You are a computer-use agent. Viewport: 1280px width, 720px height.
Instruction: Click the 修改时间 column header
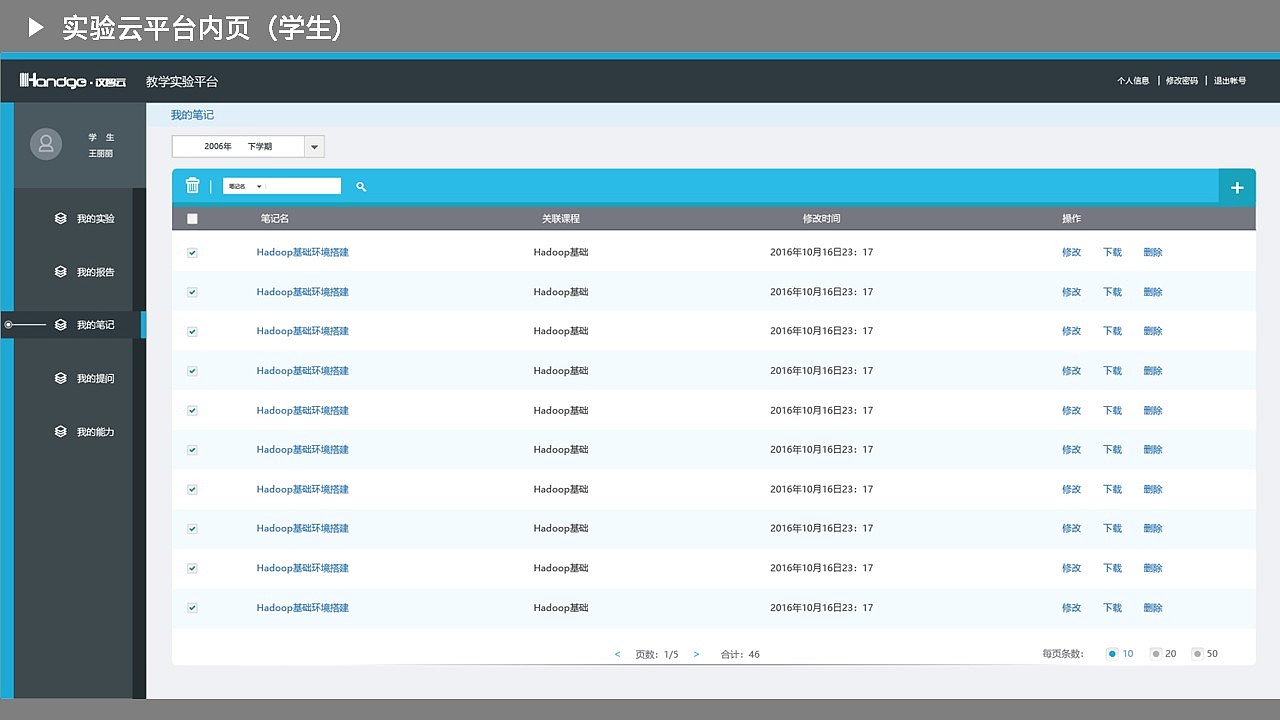tap(822, 219)
